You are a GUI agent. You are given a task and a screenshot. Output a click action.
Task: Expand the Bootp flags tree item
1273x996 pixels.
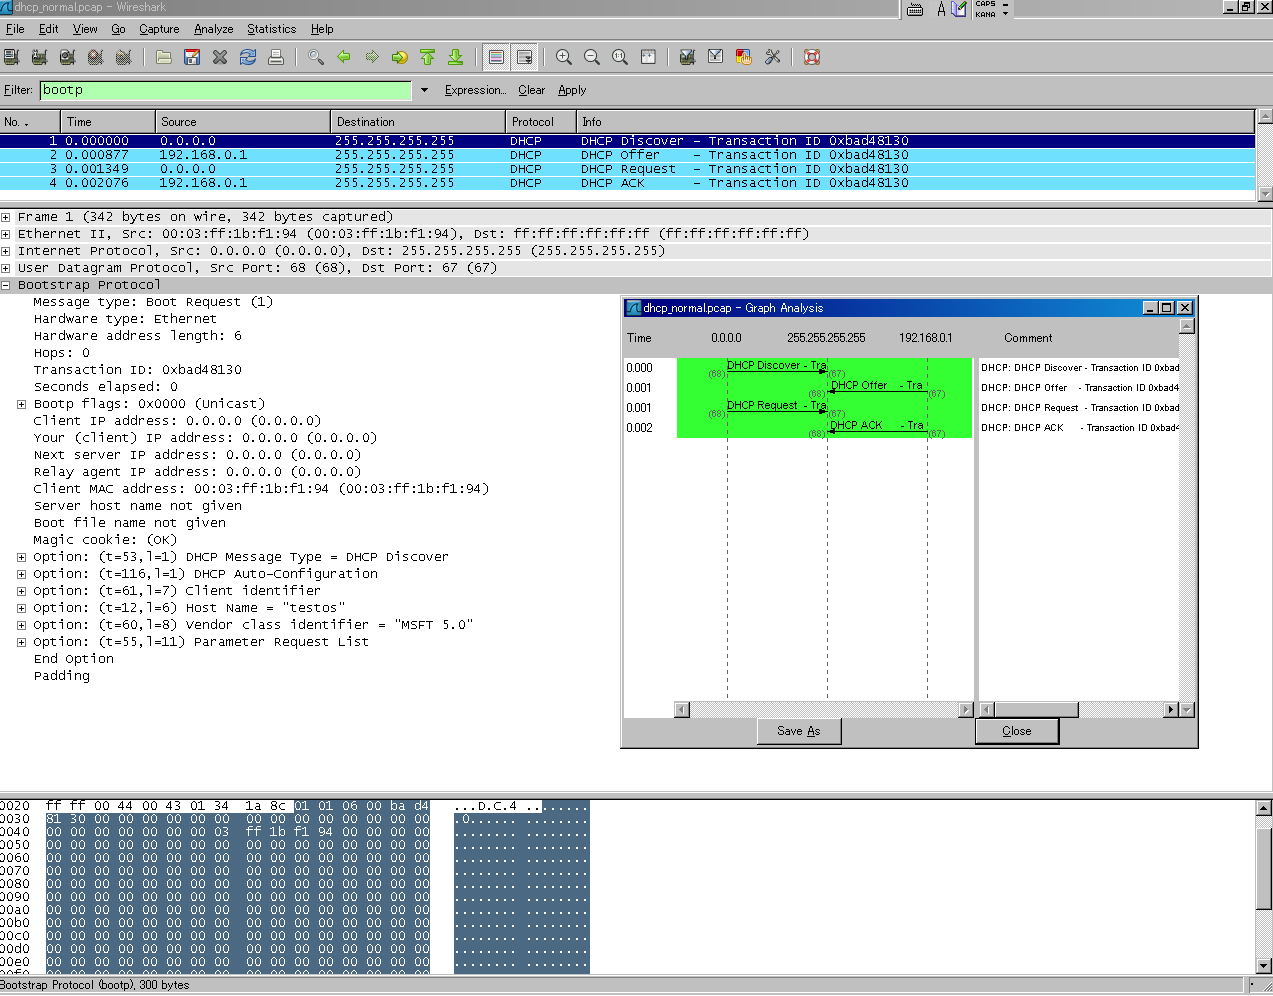(x=21, y=404)
